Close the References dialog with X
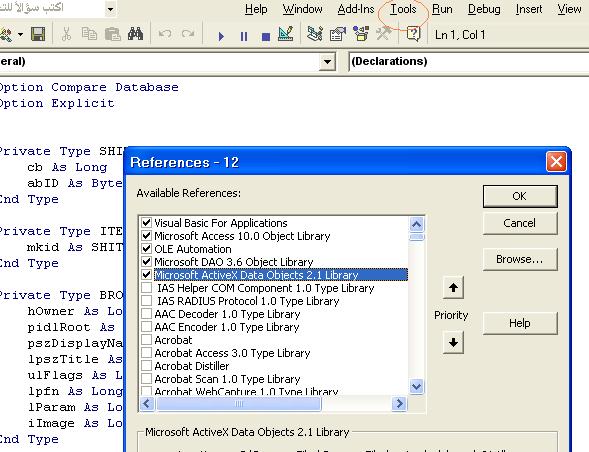This screenshot has height=452, width=589. [x=556, y=162]
